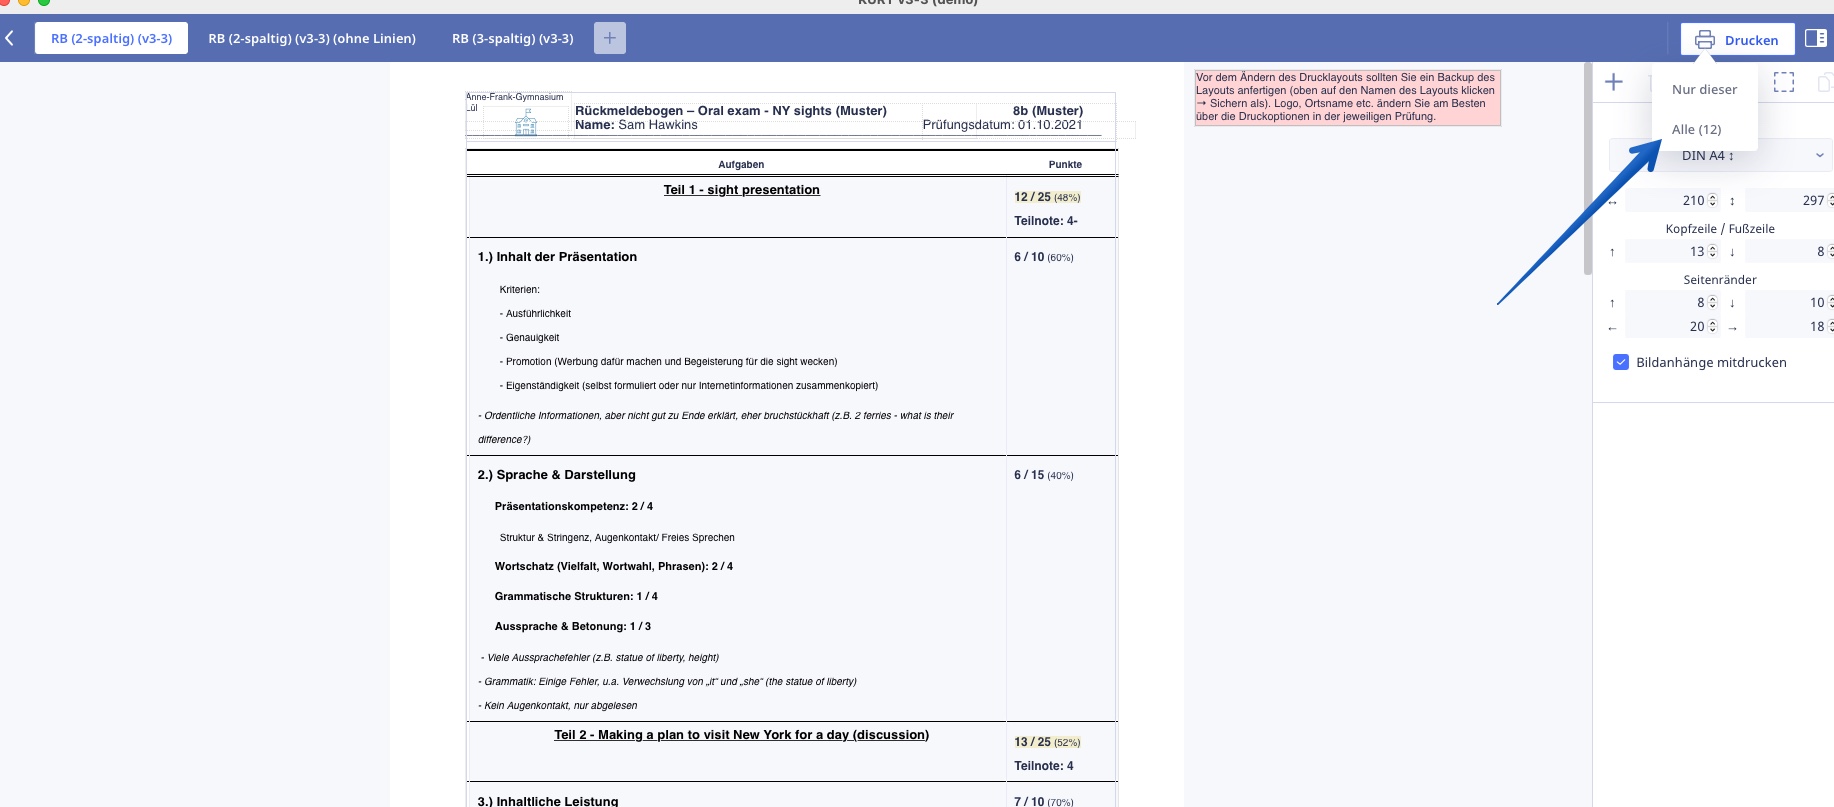
Task: Select the '13 / 25 (52%)' score cell
Action: 1047,742
